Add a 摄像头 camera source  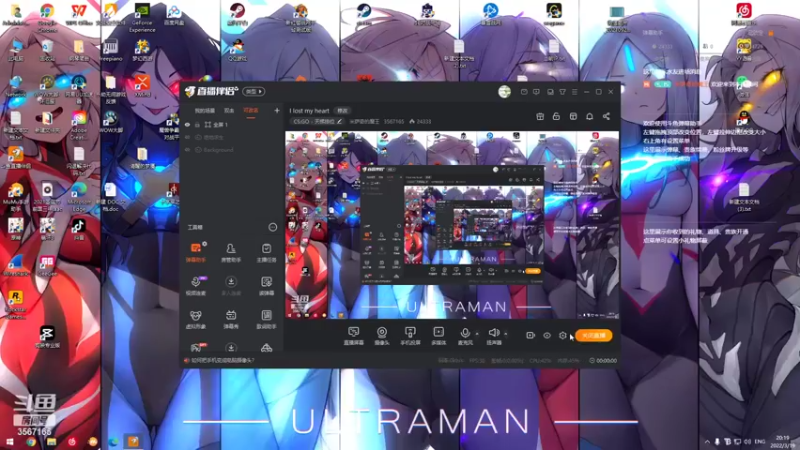coord(382,336)
